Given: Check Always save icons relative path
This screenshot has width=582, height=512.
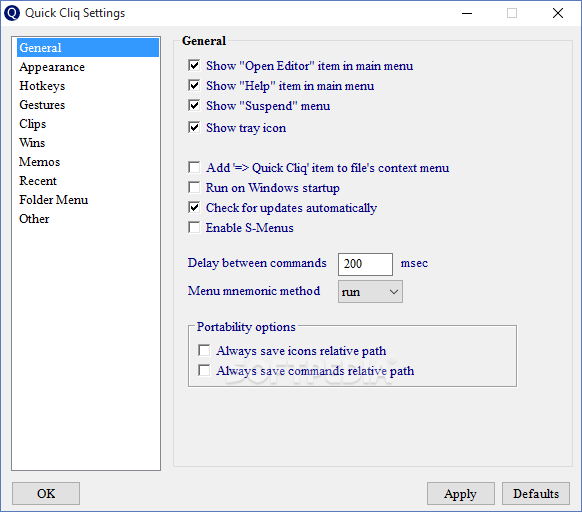Looking at the screenshot, I should click(x=204, y=350).
